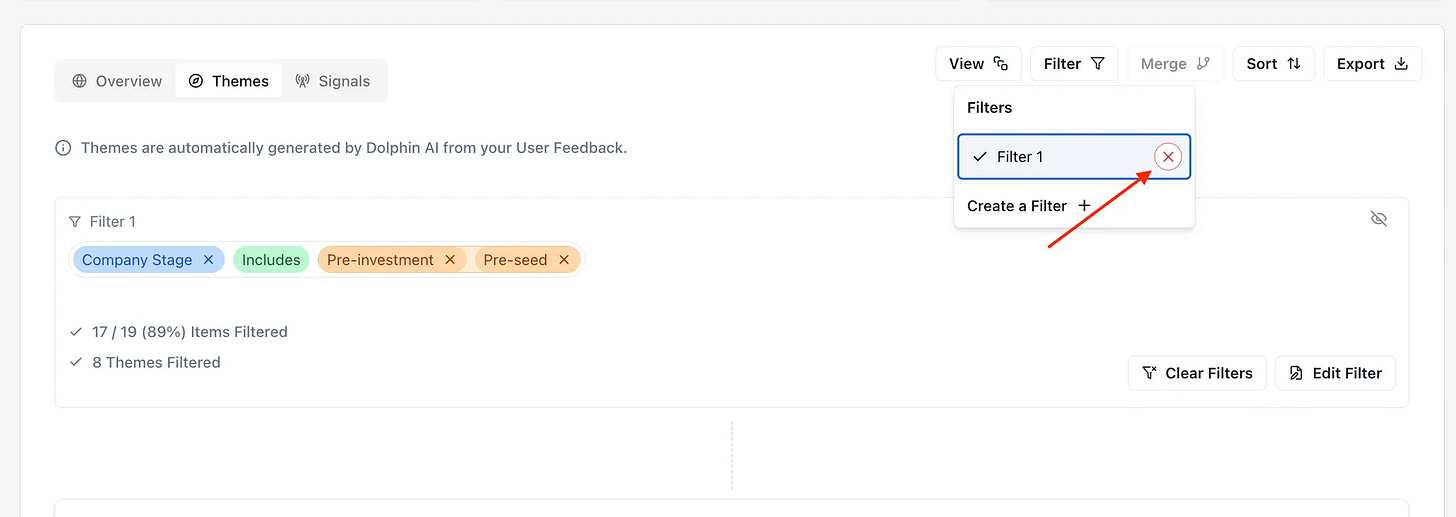Switch to the Overview tab
Image resolution: width=1456 pixels, height=517 pixels.
[x=117, y=81]
